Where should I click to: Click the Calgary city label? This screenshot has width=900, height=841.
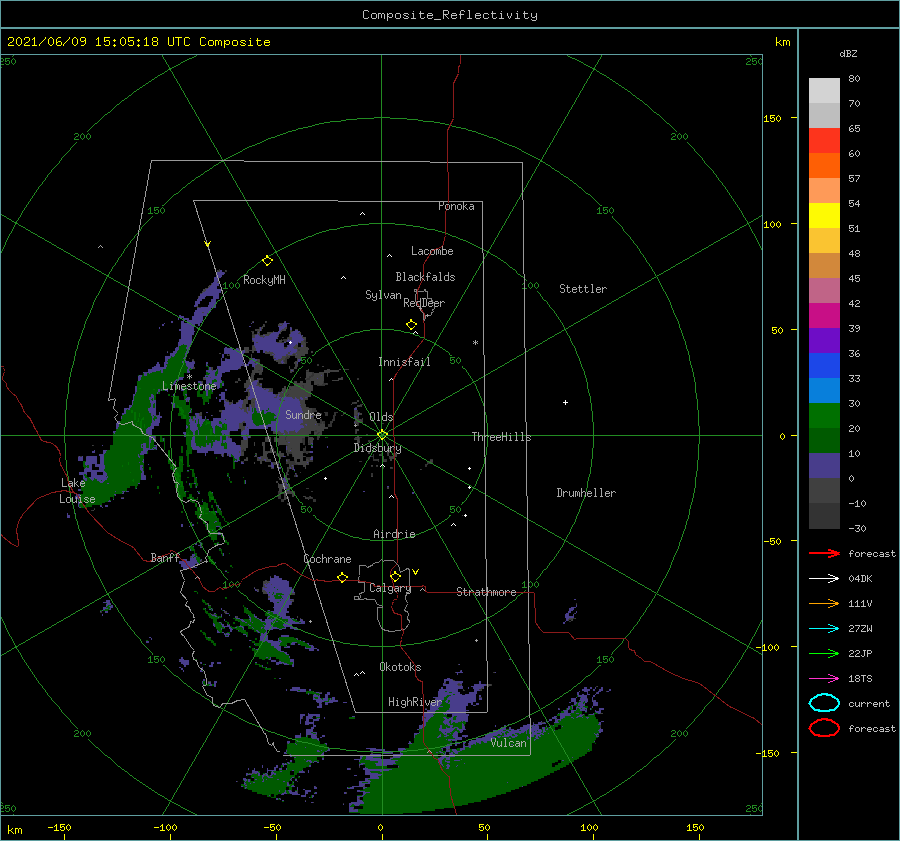point(390,588)
